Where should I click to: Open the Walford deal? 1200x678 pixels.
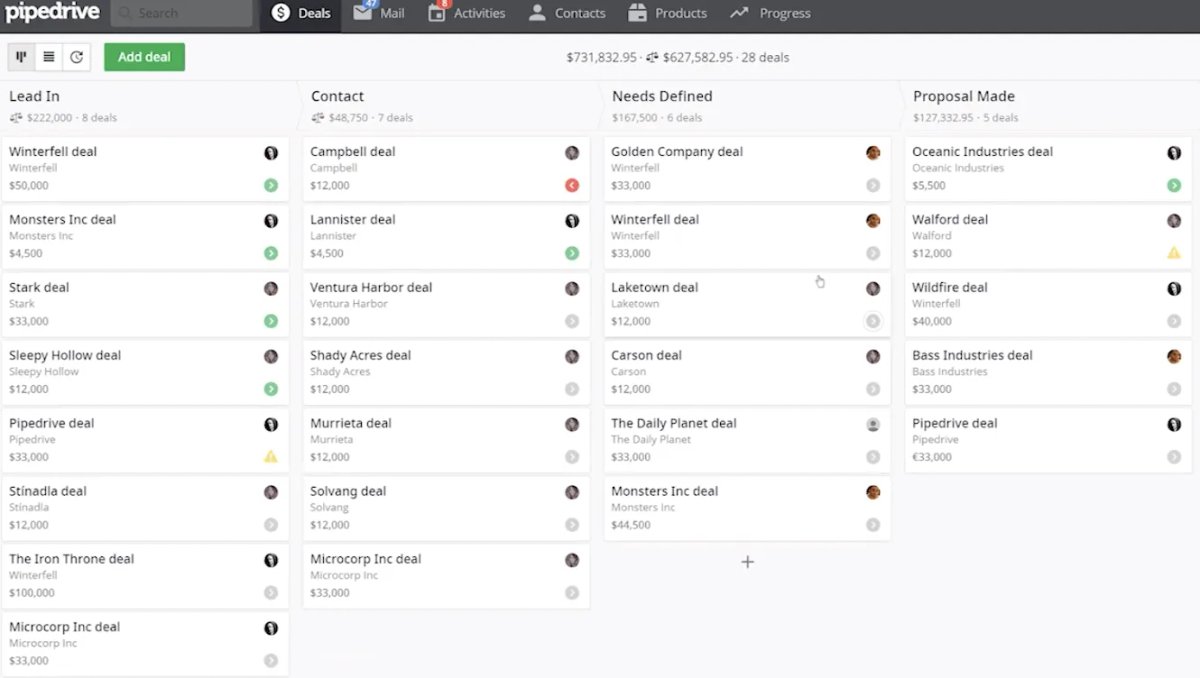click(1048, 237)
